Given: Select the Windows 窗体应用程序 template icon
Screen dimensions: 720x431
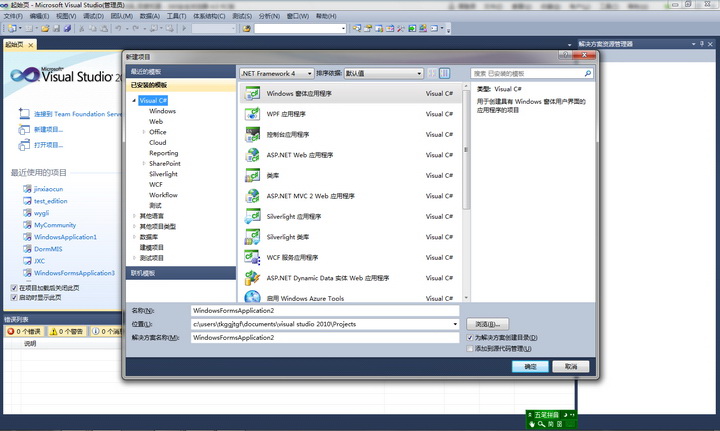Looking at the screenshot, I should 252,93.
